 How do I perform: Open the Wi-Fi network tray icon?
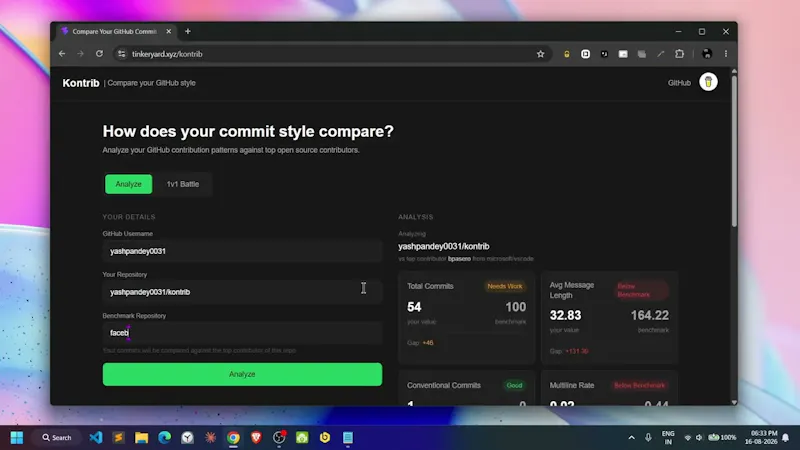[x=688, y=437]
